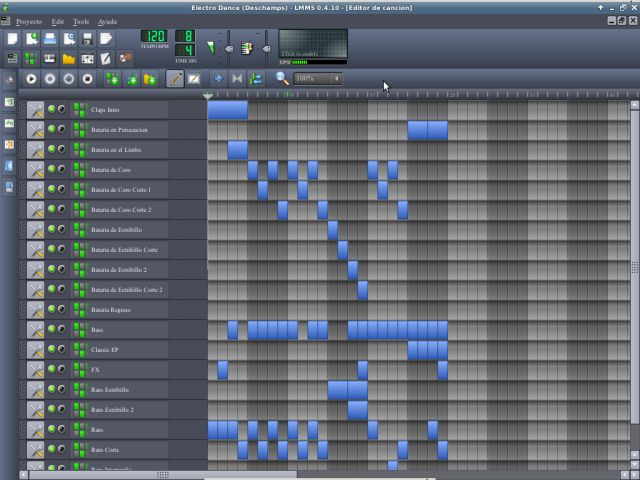Solo the Claps Intro track

click(x=61, y=109)
